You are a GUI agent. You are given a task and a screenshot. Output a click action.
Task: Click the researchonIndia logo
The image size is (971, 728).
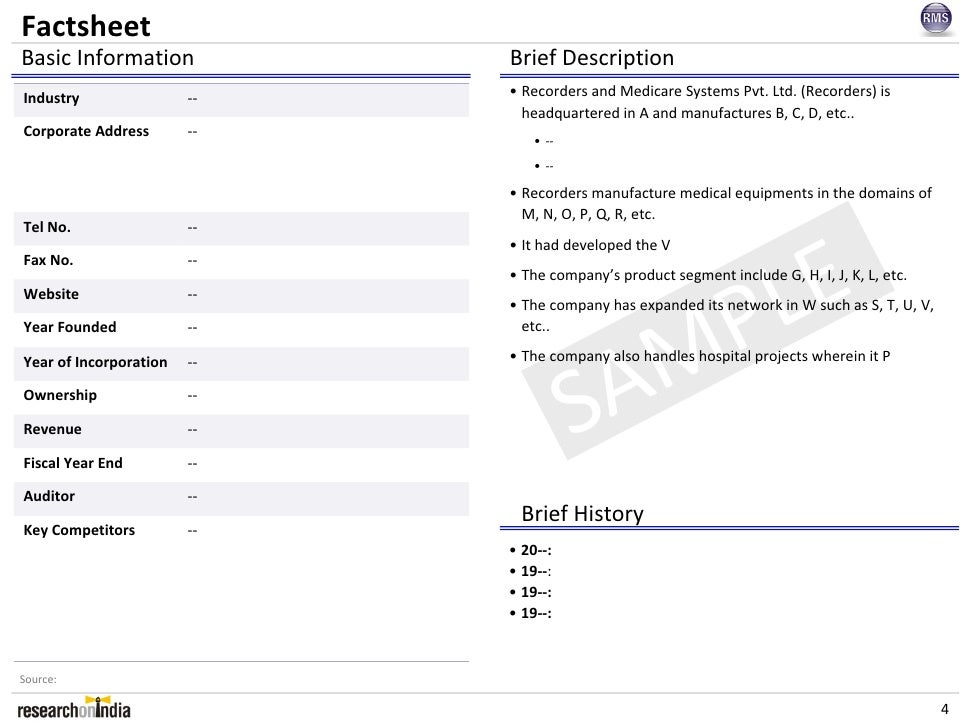74,708
